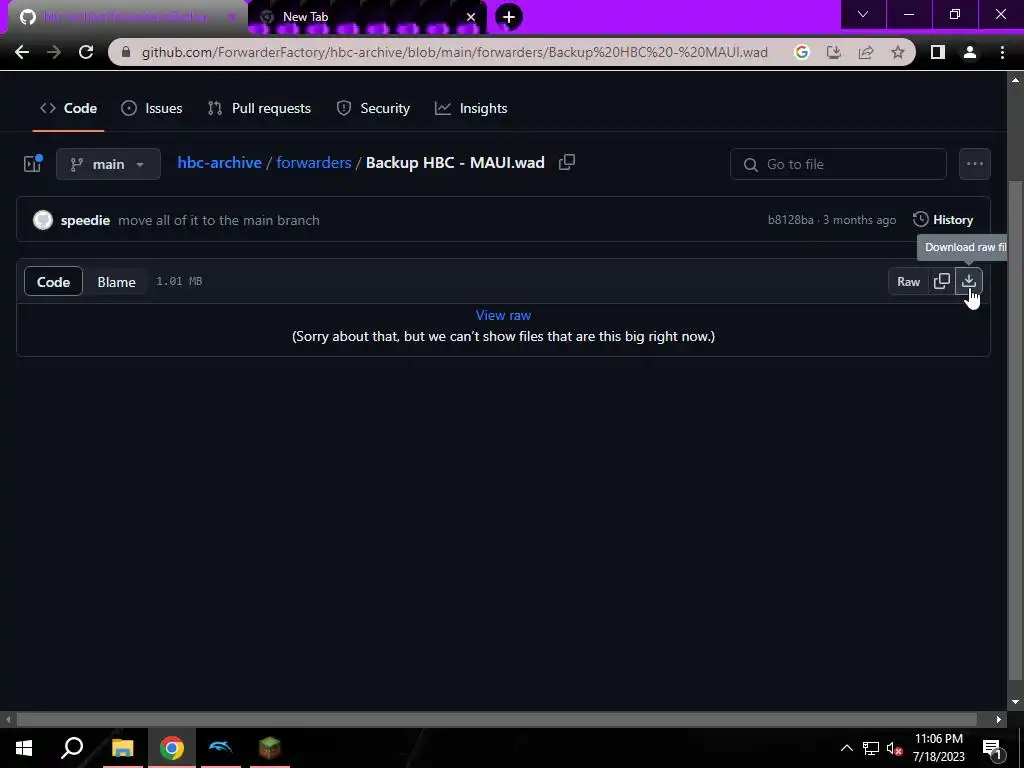This screenshot has height=768, width=1024.
Task: Open the file History
Action: [943, 220]
